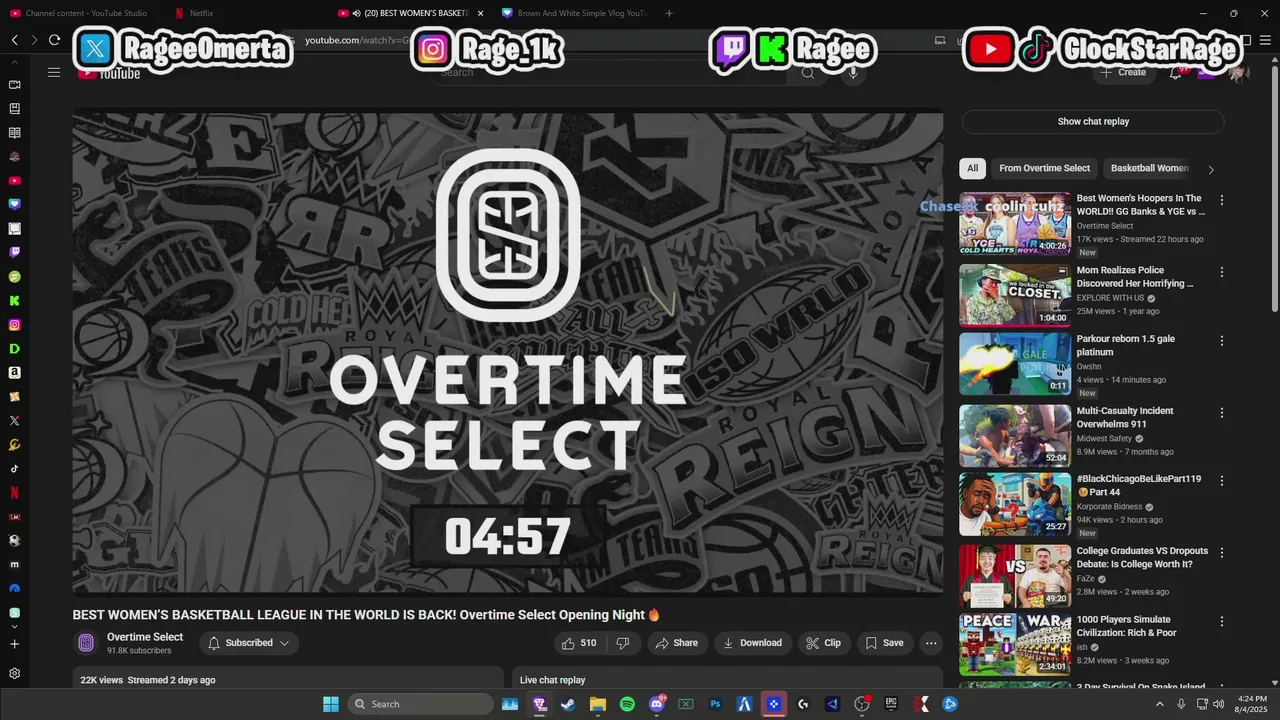Open options menu for Multi-Casualty Incident video
Image resolution: width=1280 pixels, height=720 pixels.
click(1221, 413)
